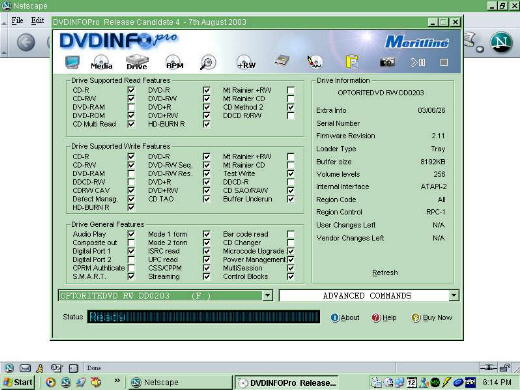Select the Drive info toolbar icon
Screen dimensions: 520x390
(x=137, y=62)
